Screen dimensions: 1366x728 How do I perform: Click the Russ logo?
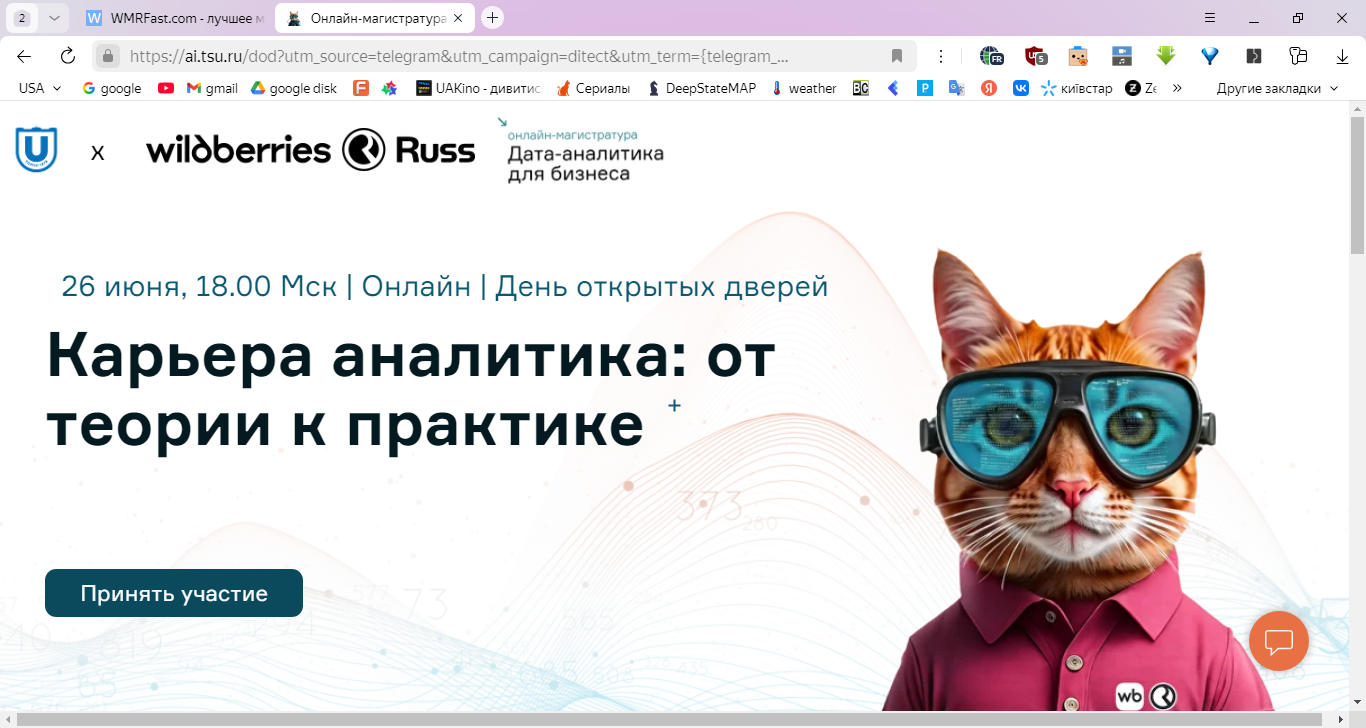pos(408,150)
